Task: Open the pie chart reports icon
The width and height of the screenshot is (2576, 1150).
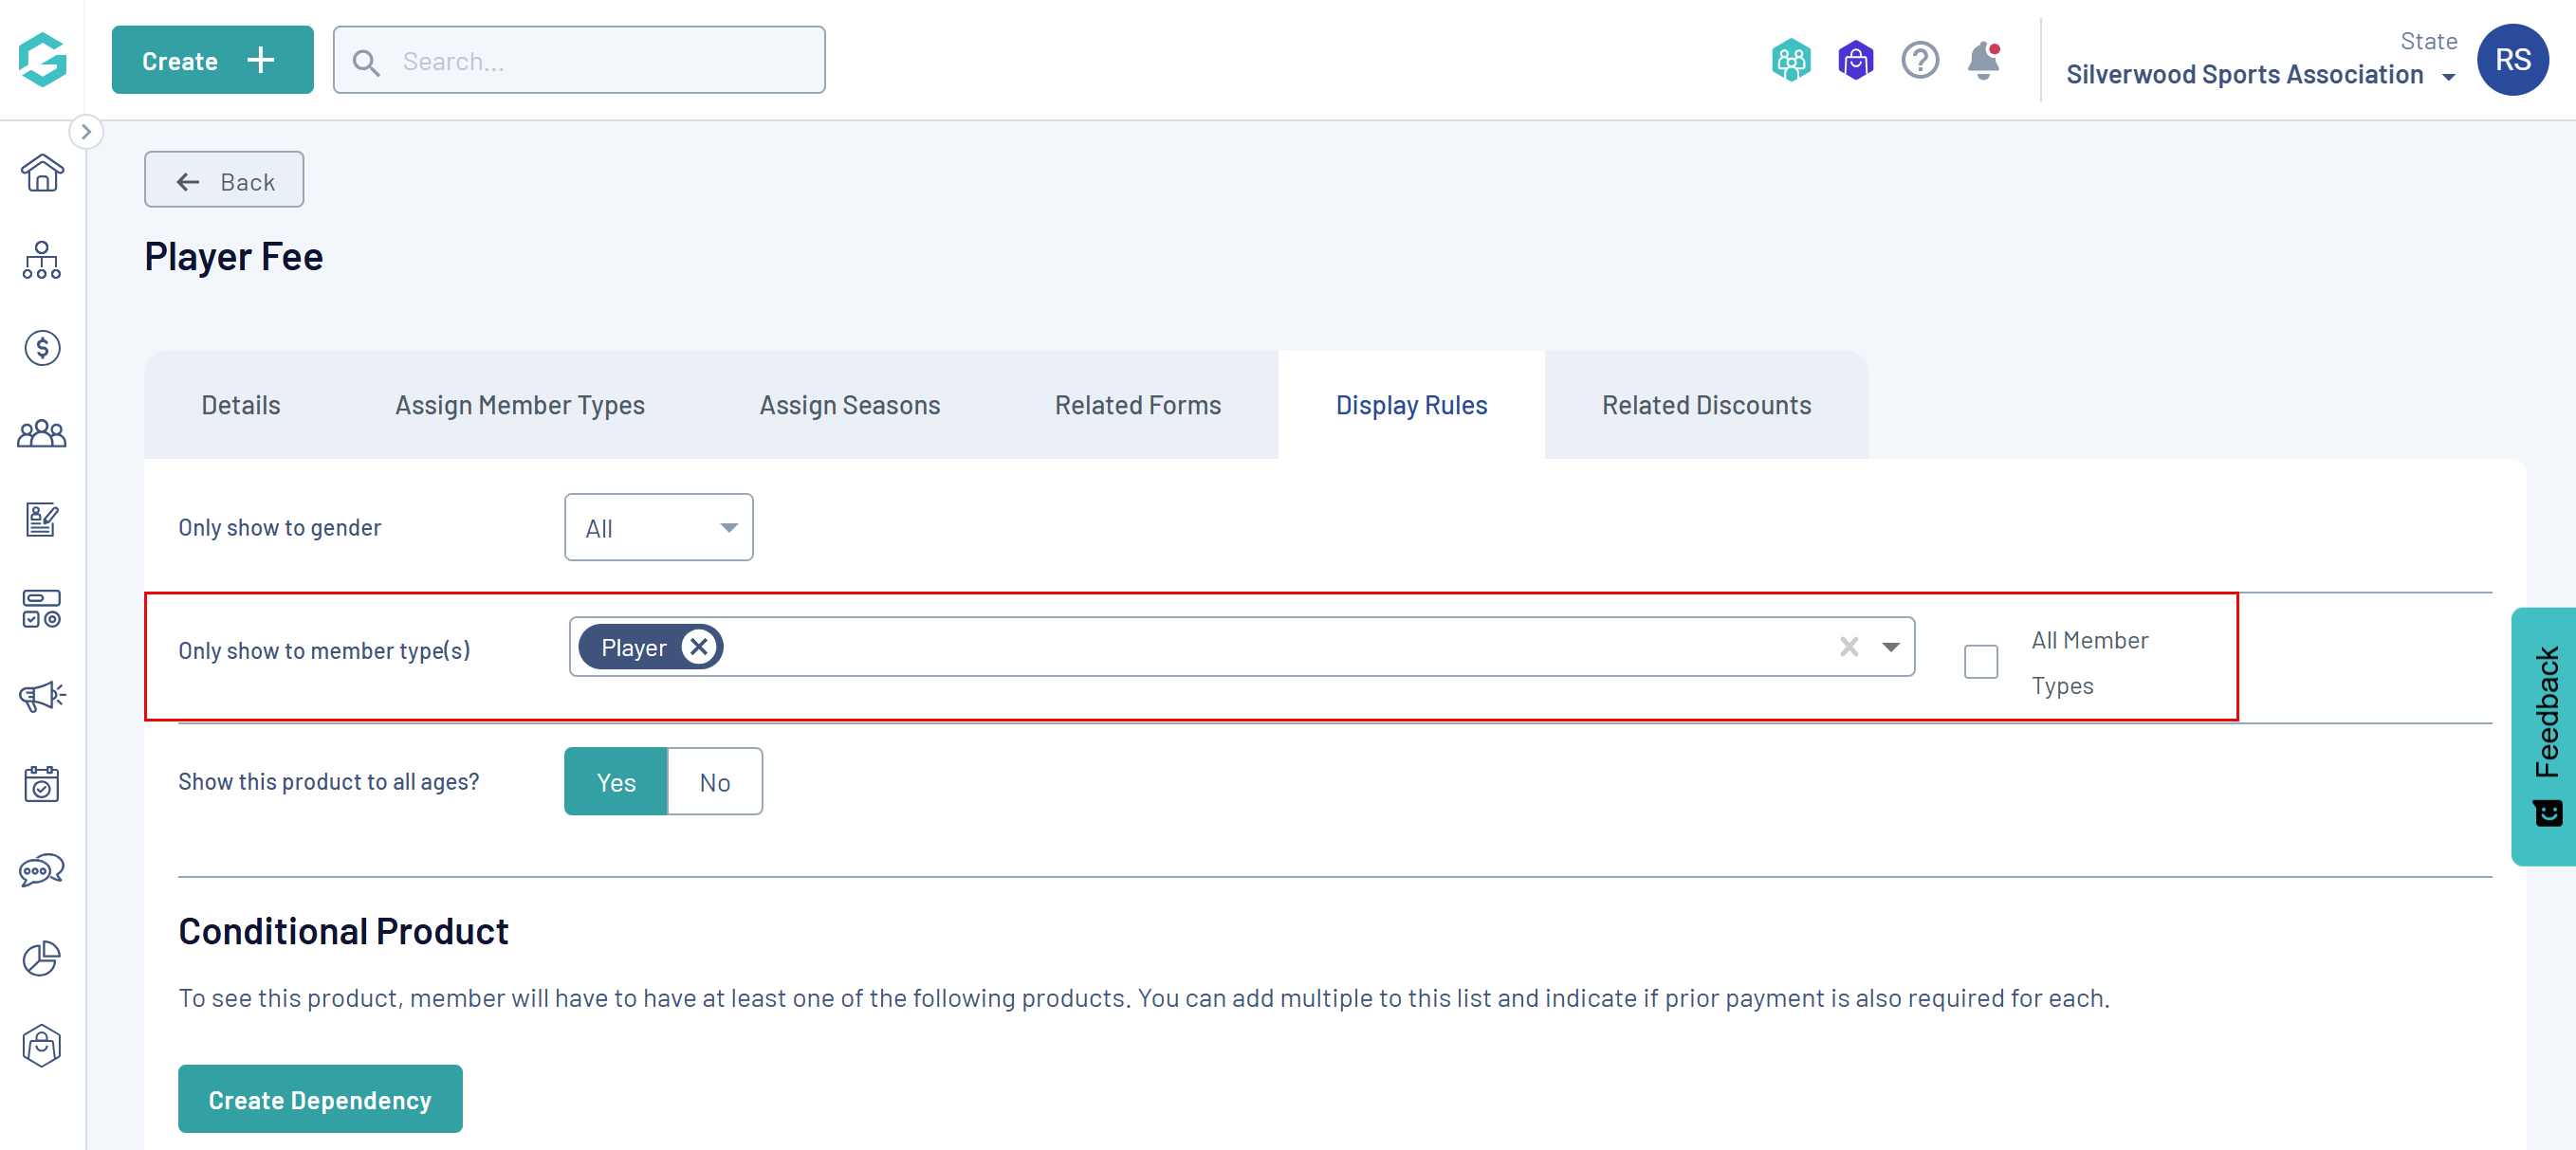Action: tap(42, 957)
